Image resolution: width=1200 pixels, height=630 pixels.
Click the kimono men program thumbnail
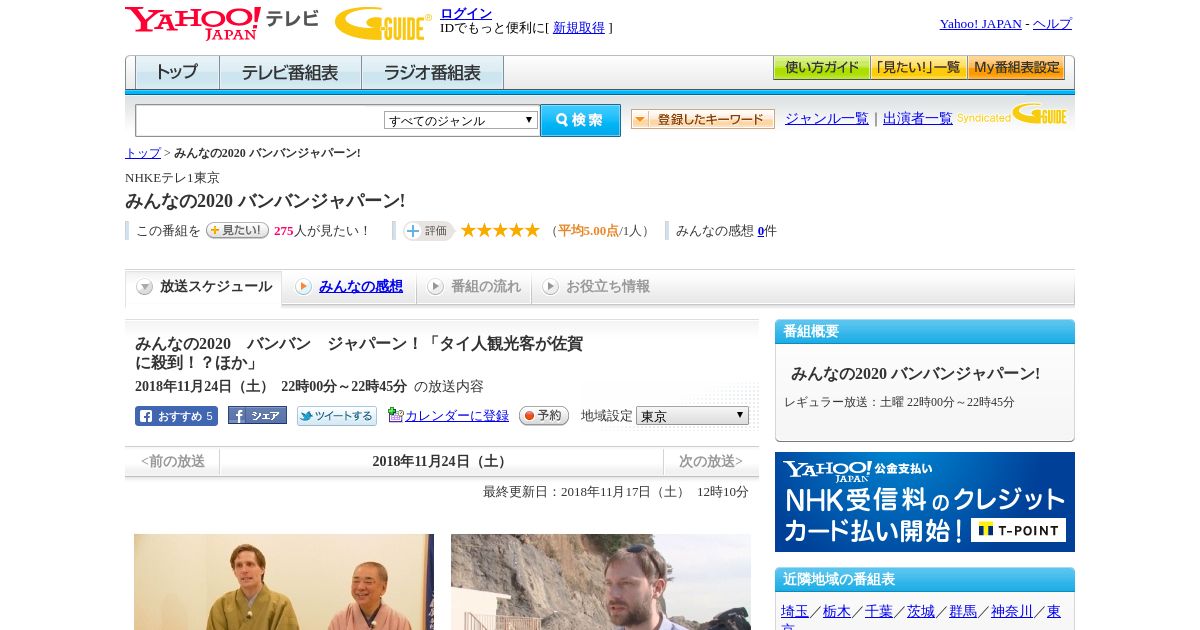[x=284, y=582]
